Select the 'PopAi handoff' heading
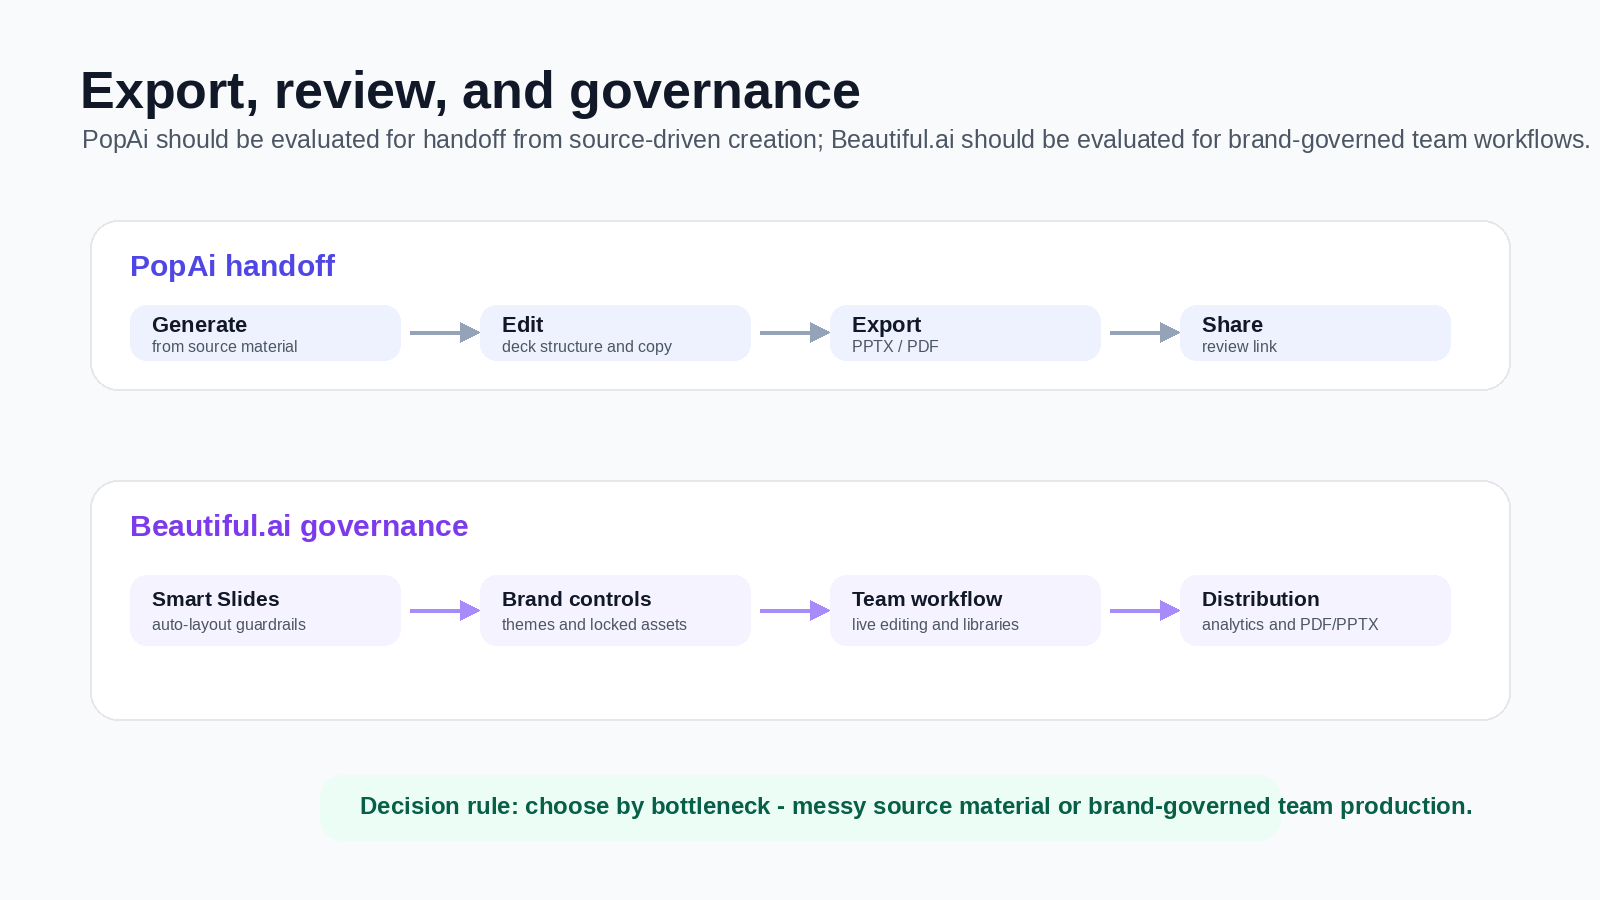The image size is (1600, 900). (x=232, y=266)
